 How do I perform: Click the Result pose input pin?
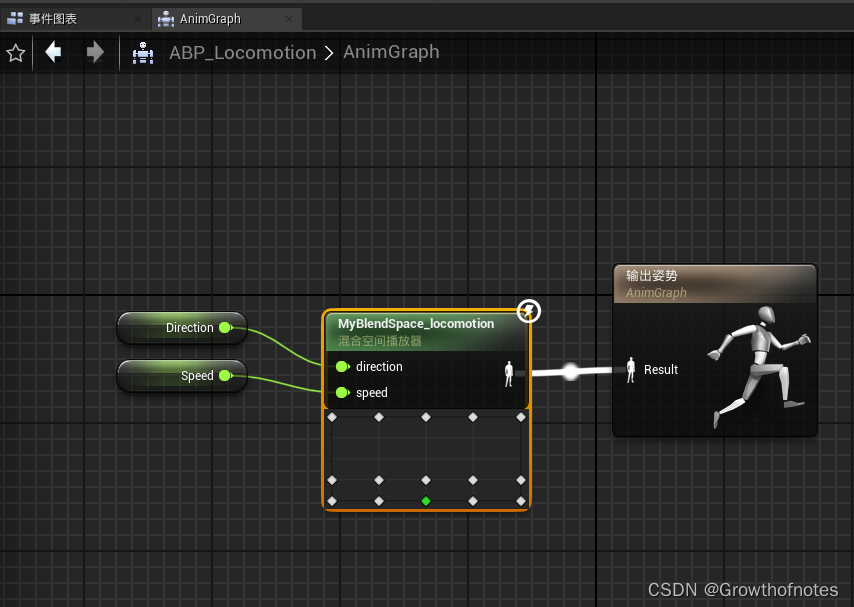(x=631, y=370)
